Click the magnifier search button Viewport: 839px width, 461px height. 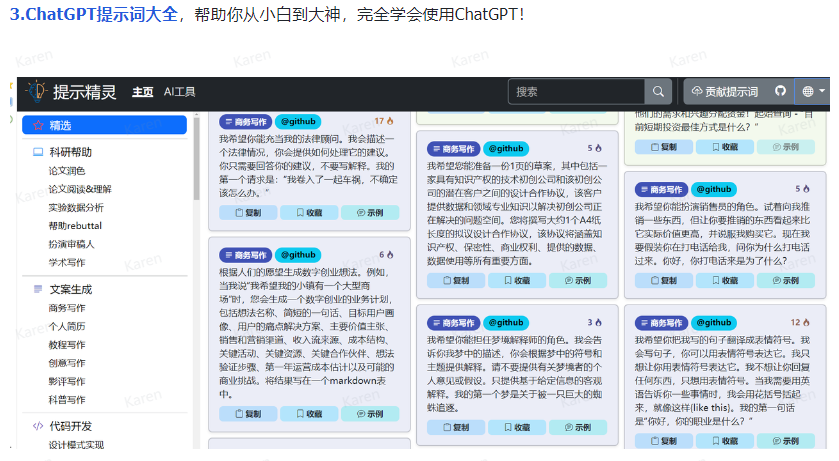coord(658,92)
